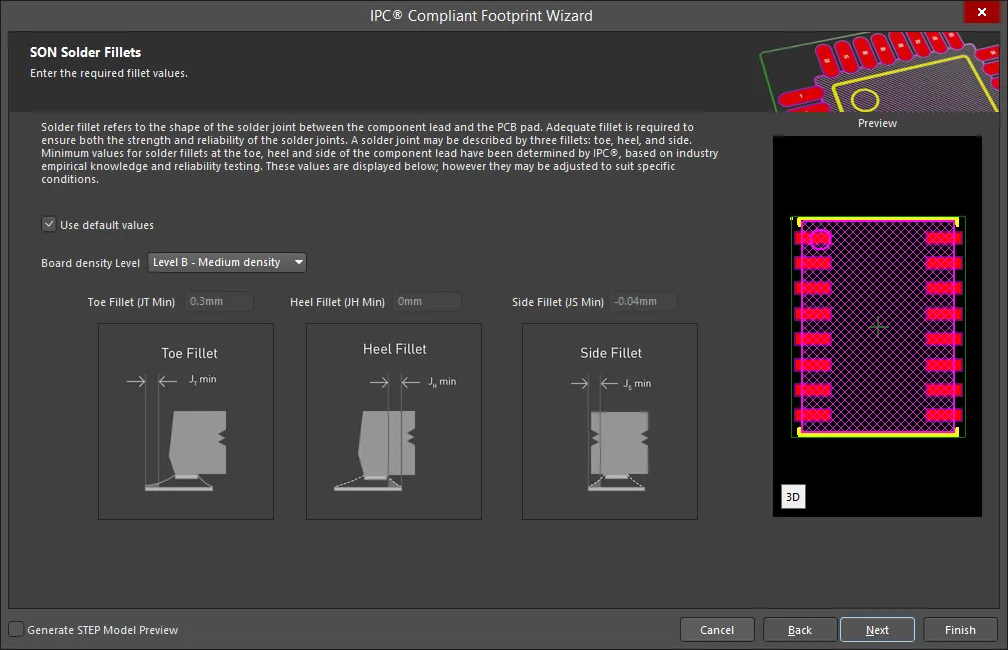
Task: Go Back to previous wizard page
Action: 800,629
